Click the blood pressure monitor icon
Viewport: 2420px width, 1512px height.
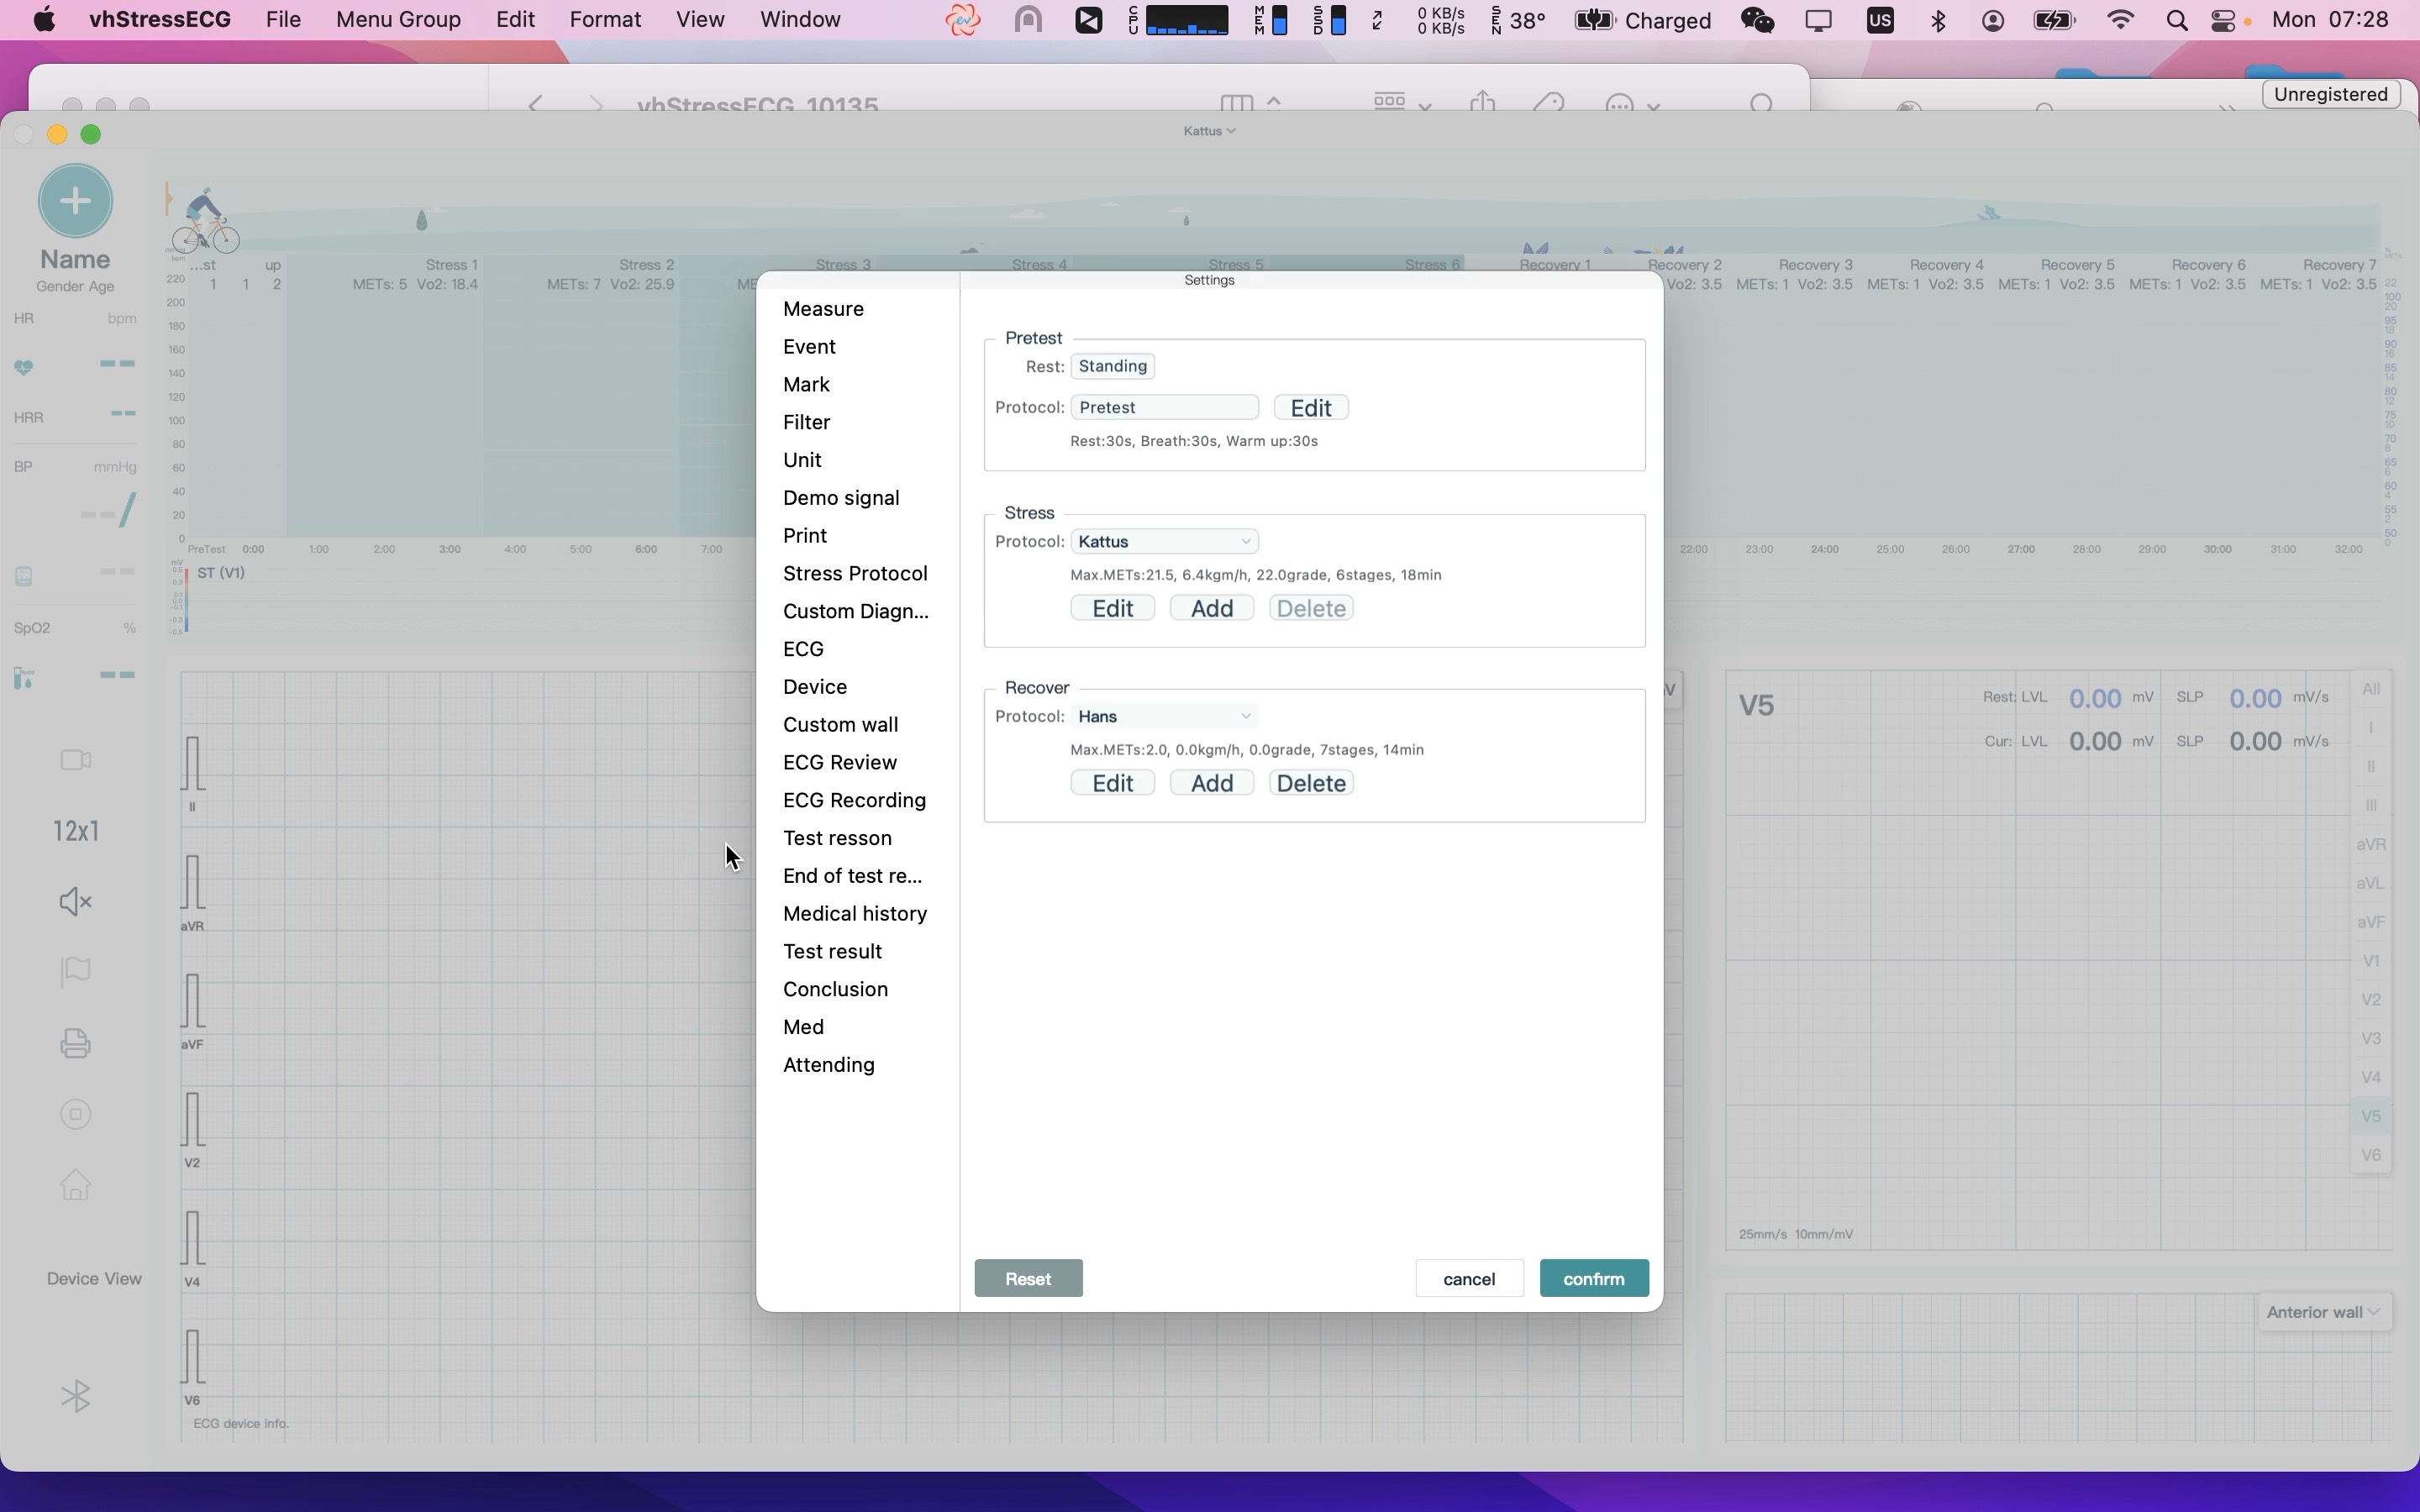pyautogui.click(x=24, y=576)
